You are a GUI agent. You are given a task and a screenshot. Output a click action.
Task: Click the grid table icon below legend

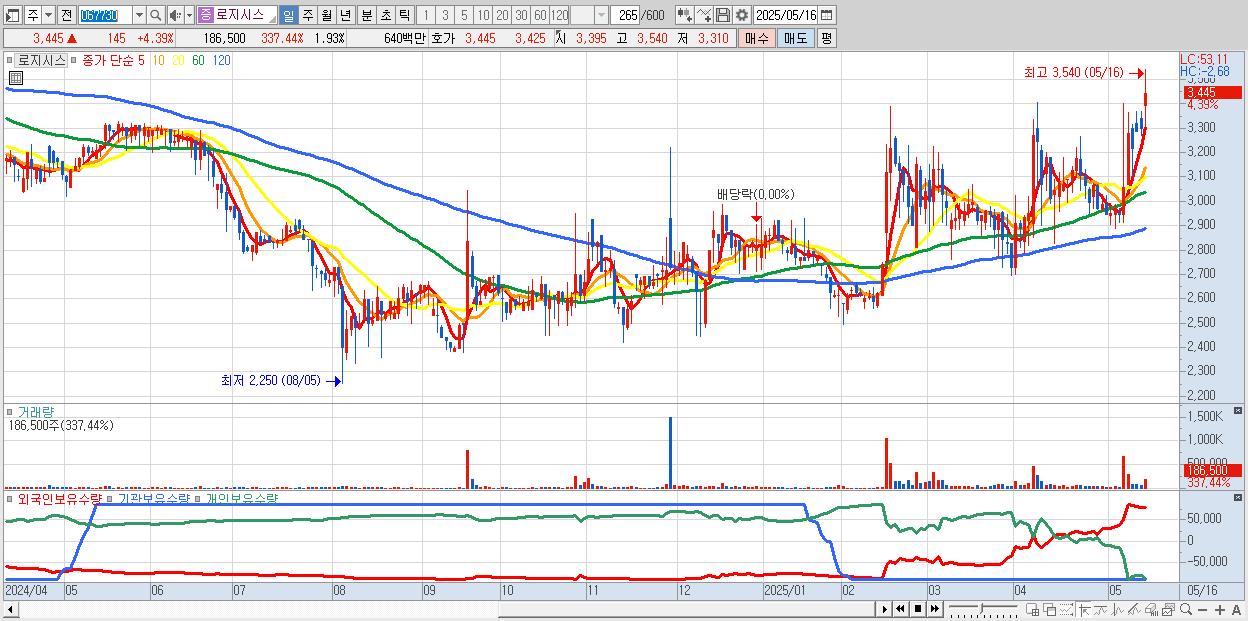pyautogui.click(x=15, y=78)
